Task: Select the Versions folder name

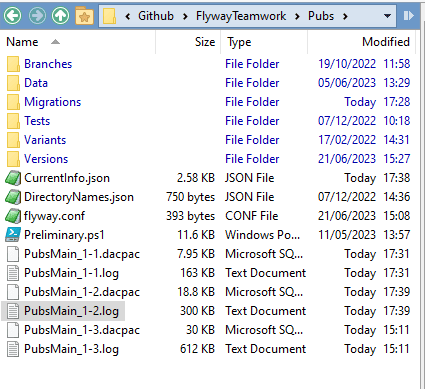Action: point(46,159)
